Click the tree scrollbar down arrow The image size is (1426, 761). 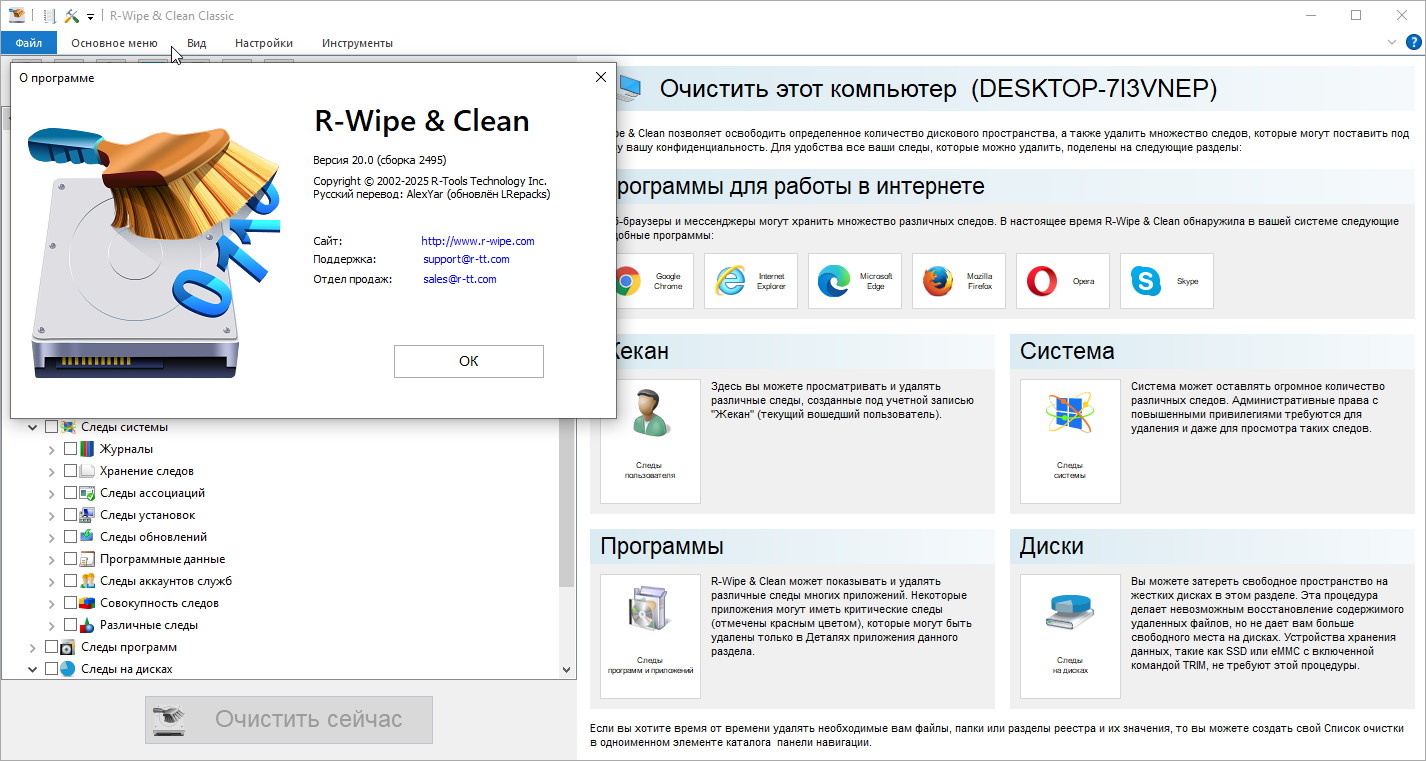pos(567,670)
